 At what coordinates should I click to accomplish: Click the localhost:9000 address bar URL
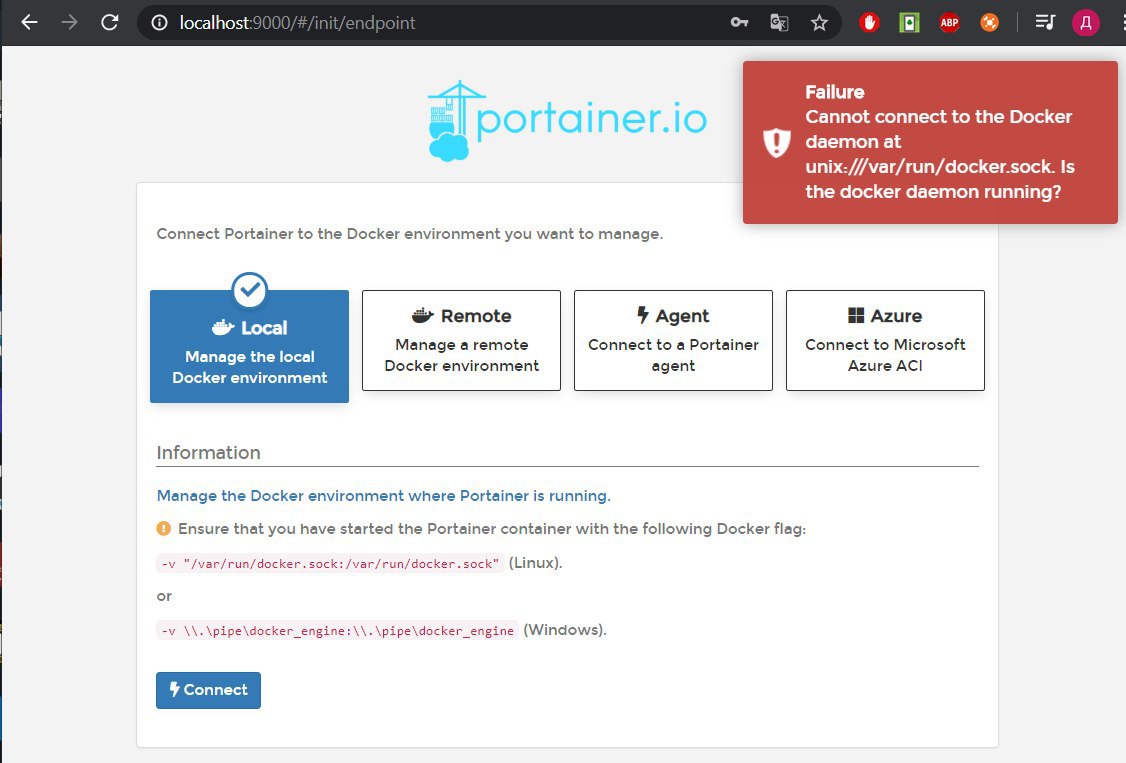pos(297,23)
